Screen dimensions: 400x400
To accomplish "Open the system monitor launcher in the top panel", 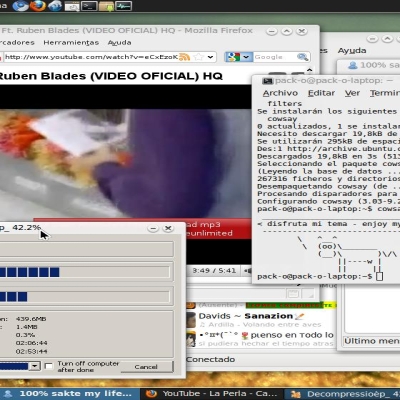I will [124, 6].
